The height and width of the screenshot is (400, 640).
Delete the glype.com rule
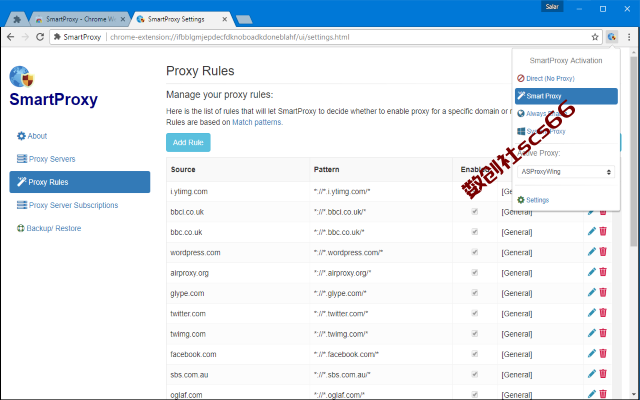point(603,292)
